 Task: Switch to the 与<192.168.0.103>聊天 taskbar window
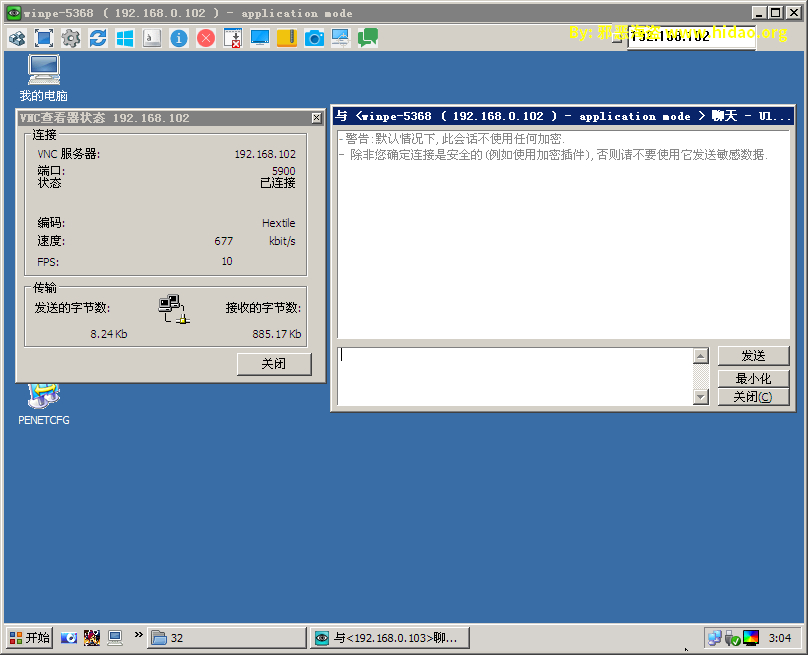click(388, 637)
